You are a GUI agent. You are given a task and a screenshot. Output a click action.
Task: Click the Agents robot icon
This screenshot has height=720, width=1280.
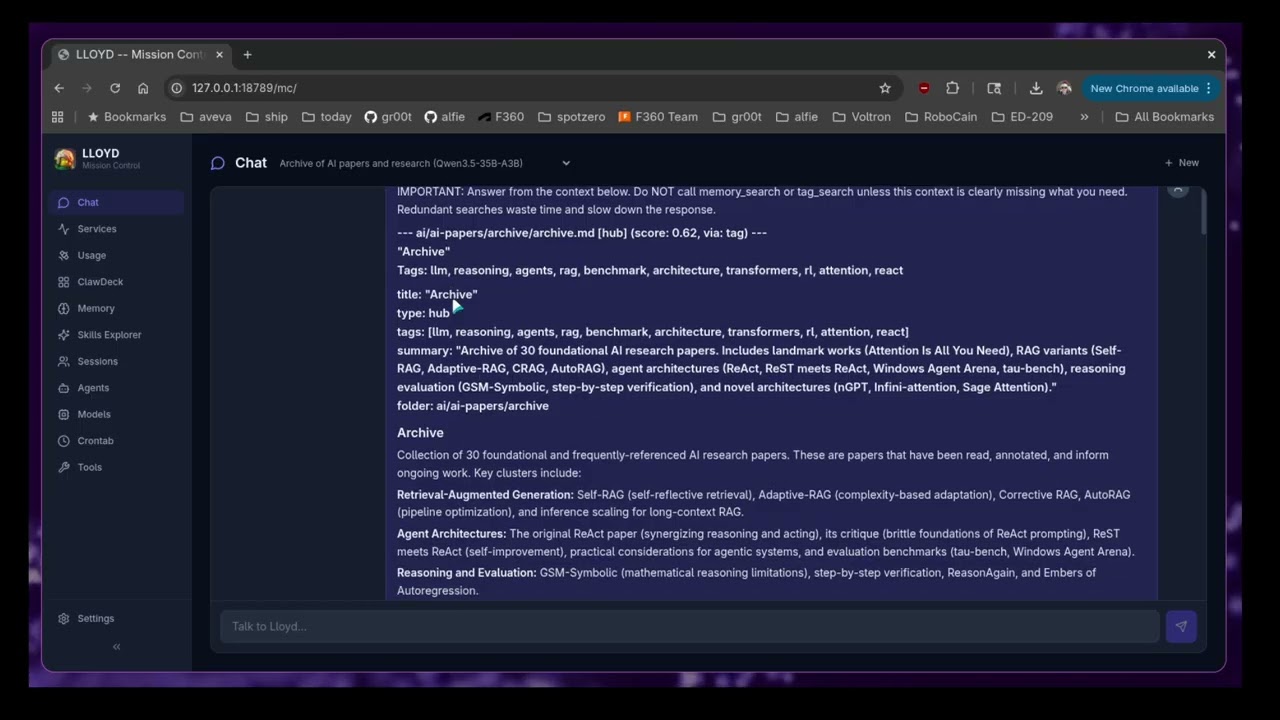[x=64, y=388]
